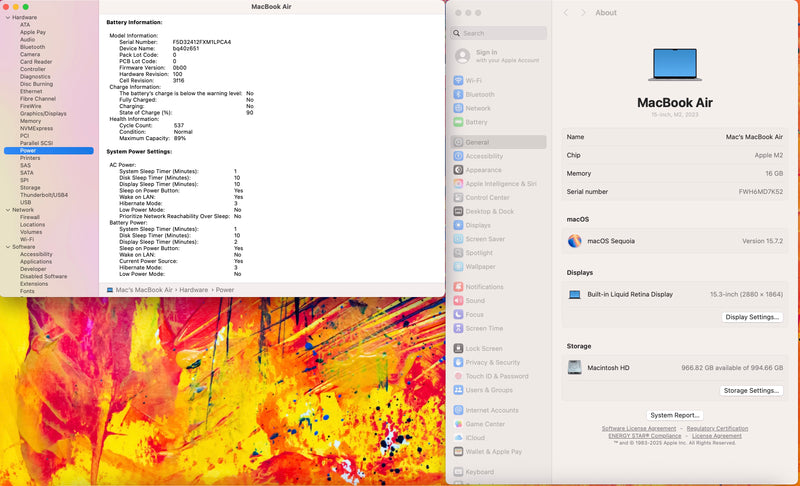Image resolution: width=800 pixels, height=486 pixels.
Task: Click the Search field in System Settings
Action: pyautogui.click(x=500, y=33)
